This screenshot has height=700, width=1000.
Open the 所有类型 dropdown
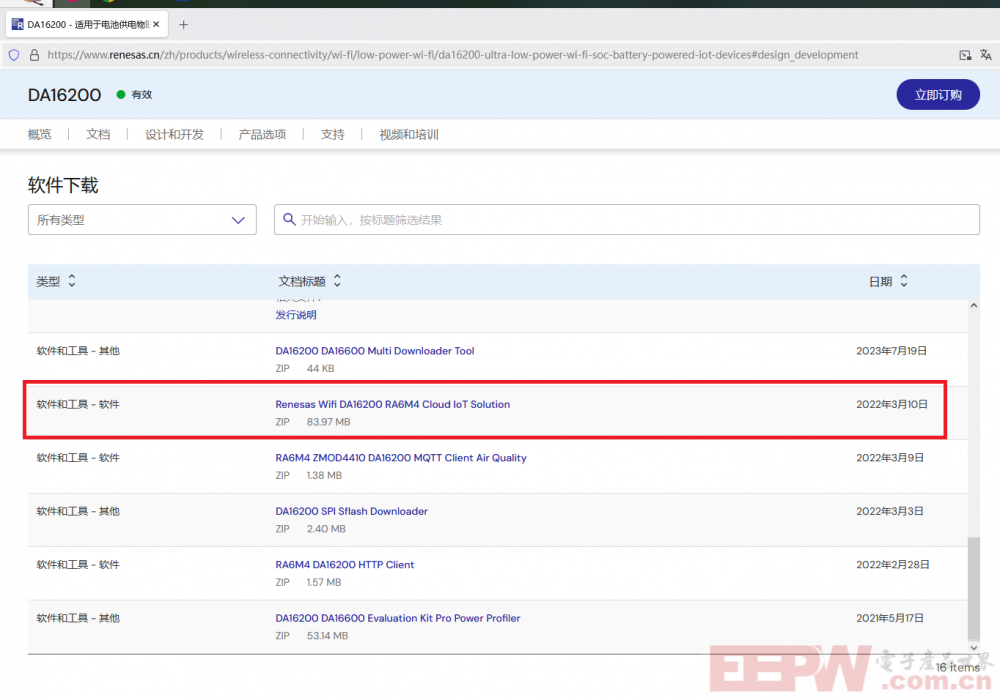[x=142, y=219]
